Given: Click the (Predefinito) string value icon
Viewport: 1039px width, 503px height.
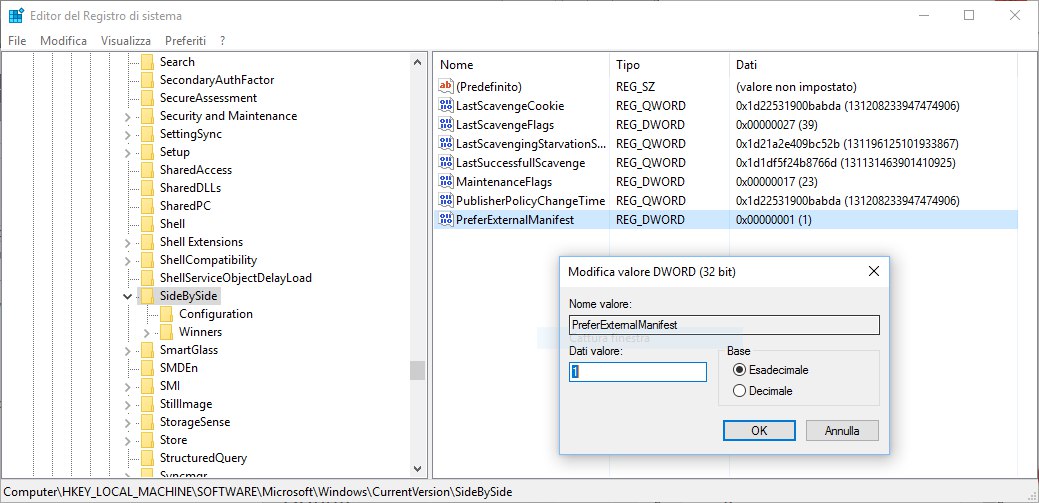Looking at the screenshot, I should 446,87.
